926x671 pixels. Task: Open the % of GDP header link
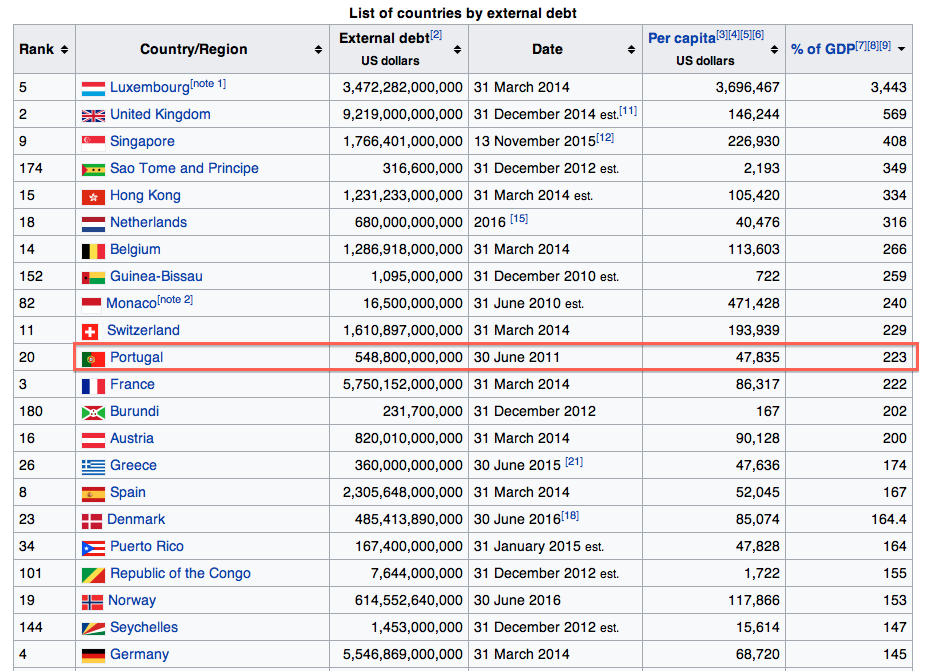820,49
